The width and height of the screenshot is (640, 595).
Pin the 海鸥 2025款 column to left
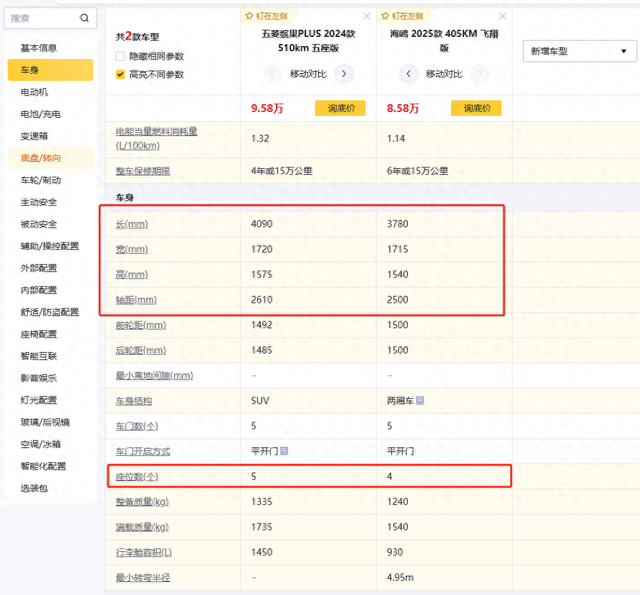(408, 17)
